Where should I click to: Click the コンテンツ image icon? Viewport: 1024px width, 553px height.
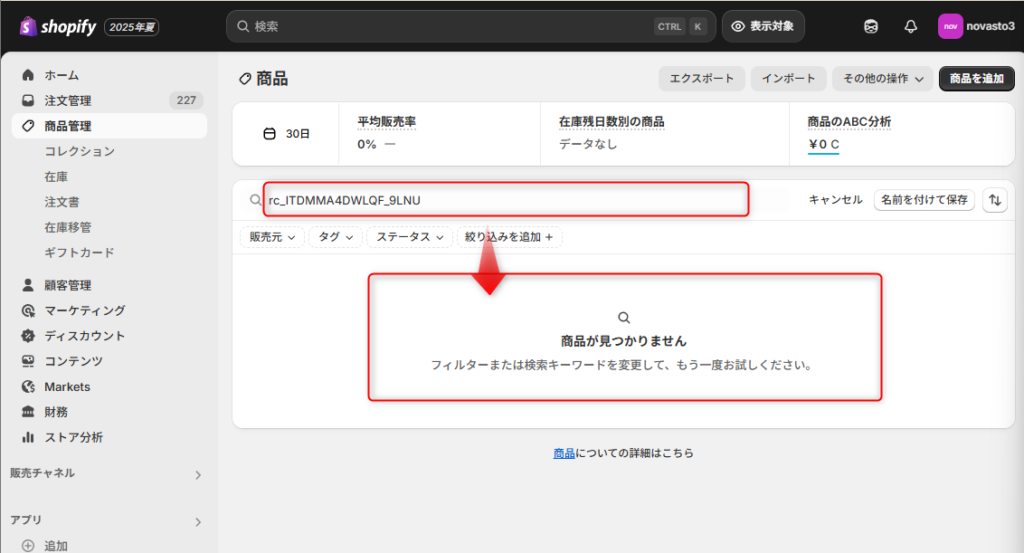coord(28,361)
